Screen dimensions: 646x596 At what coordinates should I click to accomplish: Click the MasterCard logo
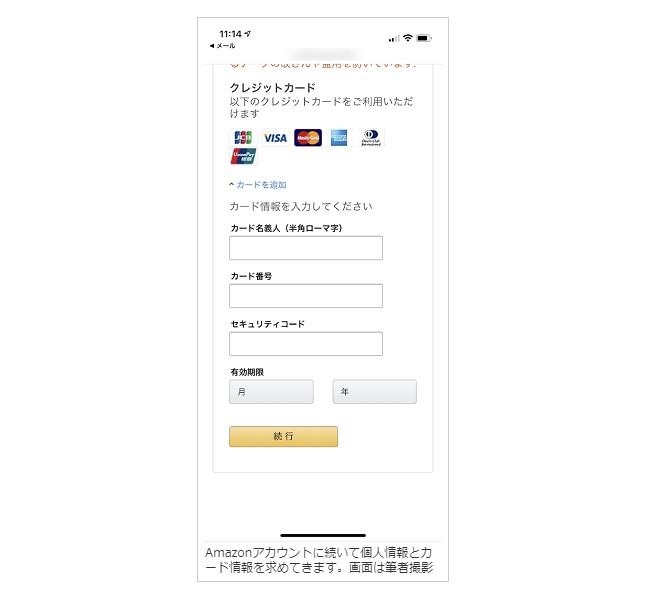pos(308,138)
